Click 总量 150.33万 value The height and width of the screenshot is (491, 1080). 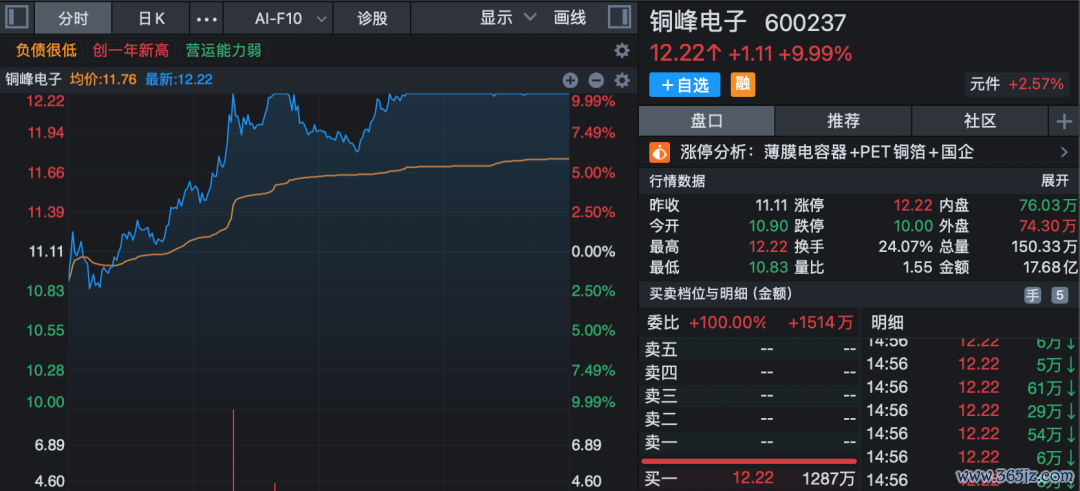1045,247
